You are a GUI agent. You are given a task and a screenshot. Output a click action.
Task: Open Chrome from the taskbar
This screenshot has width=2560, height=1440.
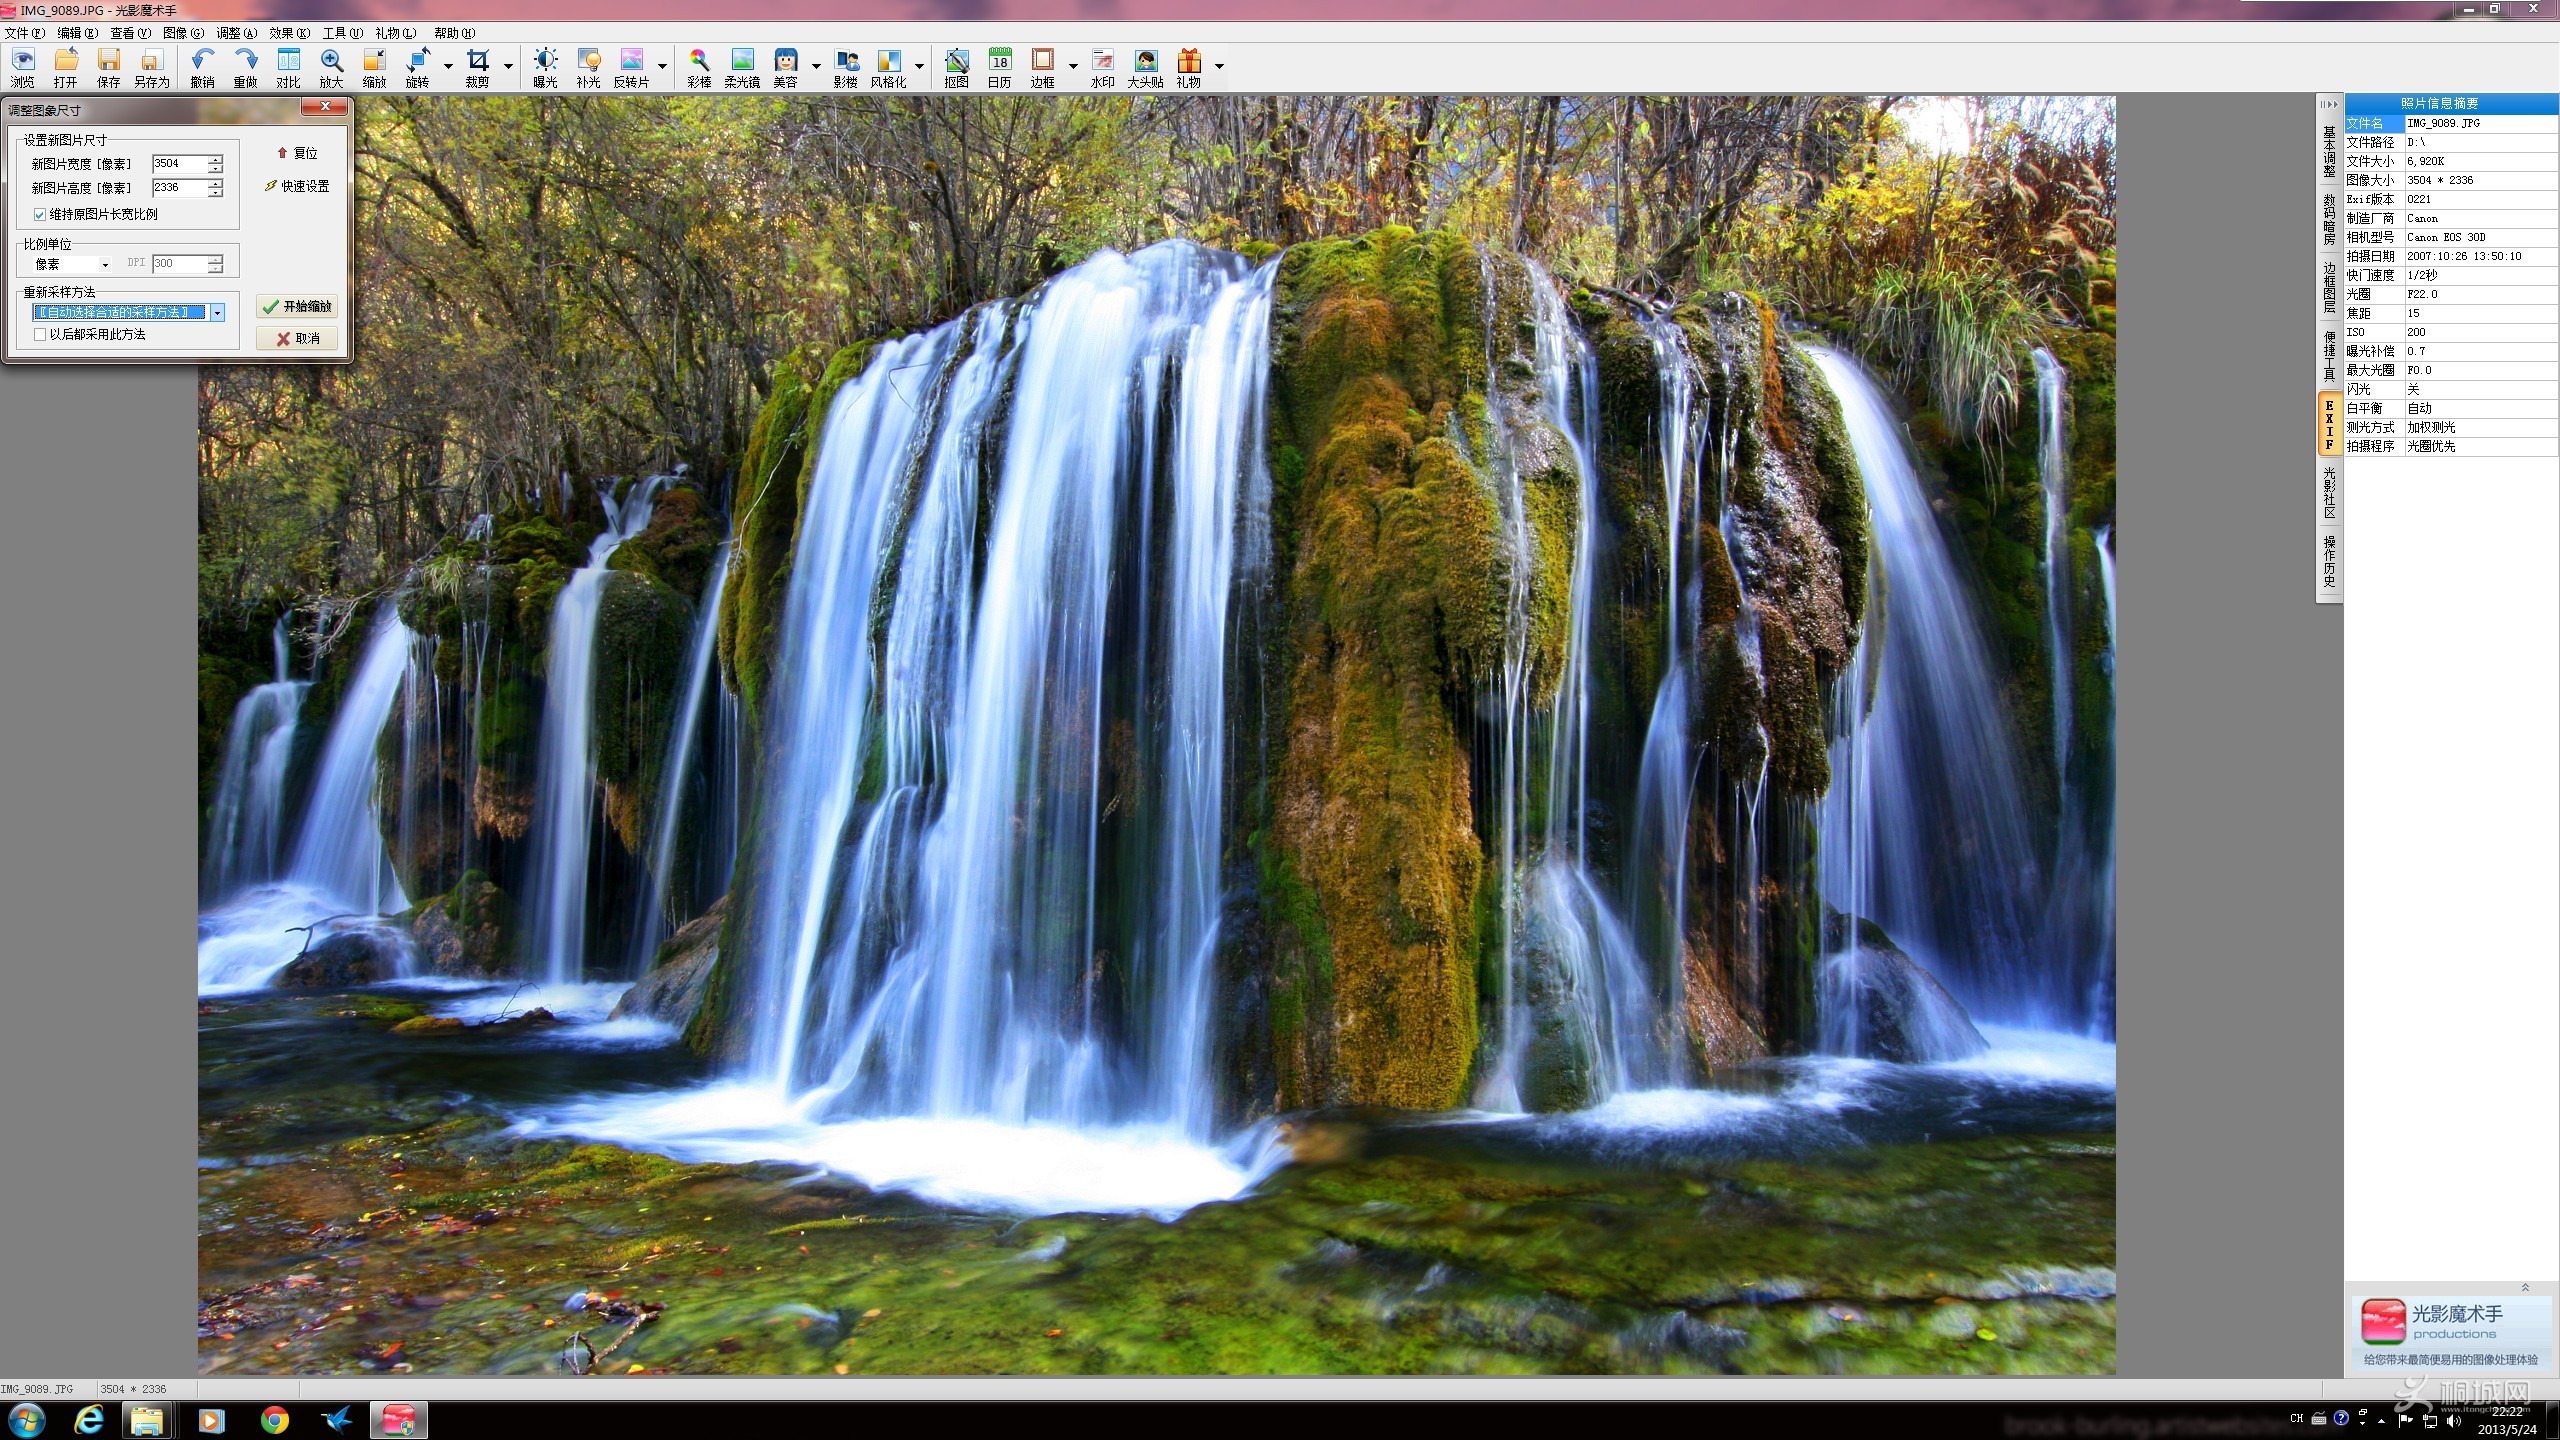point(274,1420)
